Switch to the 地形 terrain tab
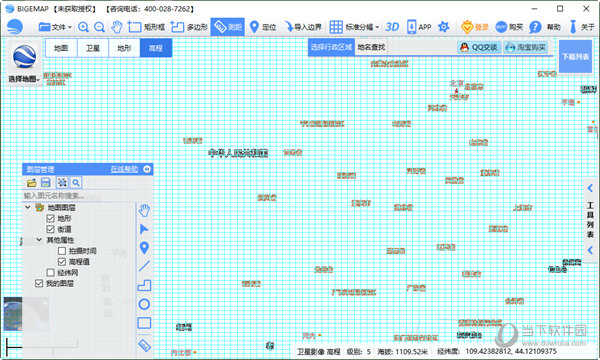This screenshot has height=360, width=600. pos(124,48)
